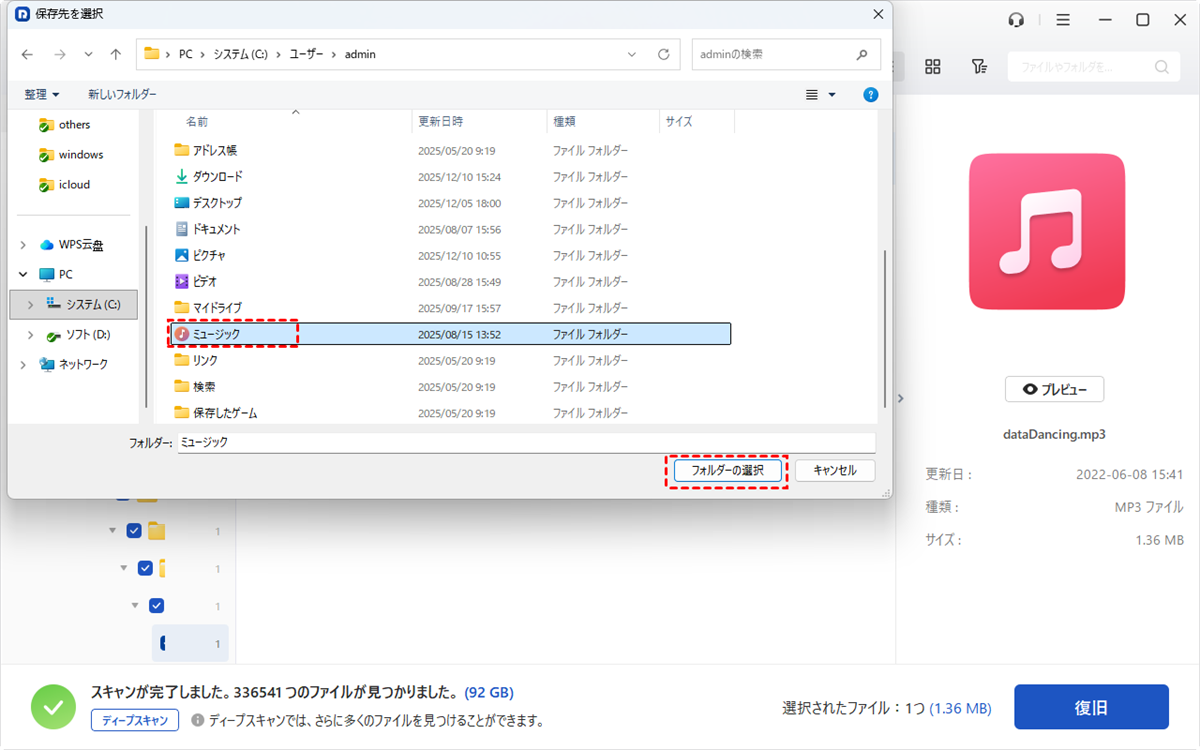Open the filter funnel icon

[x=979, y=66]
